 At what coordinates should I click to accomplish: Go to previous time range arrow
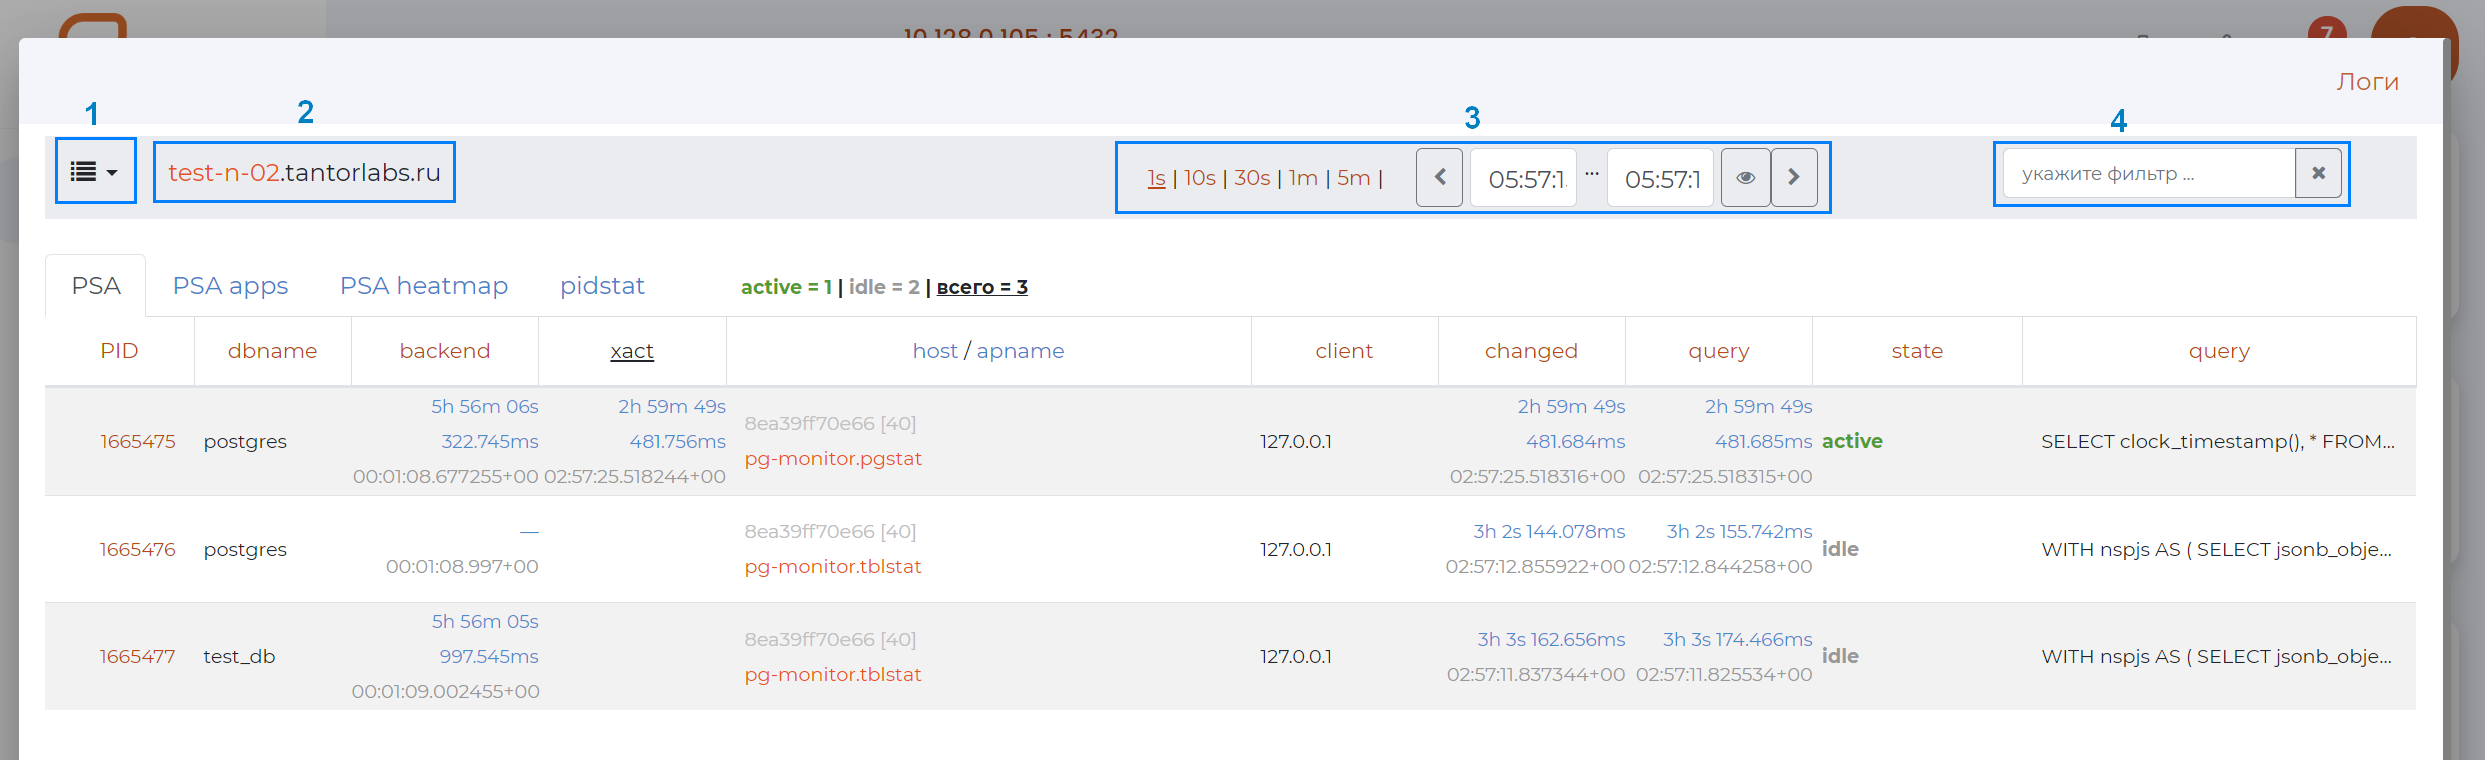[x=1440, y=177]
